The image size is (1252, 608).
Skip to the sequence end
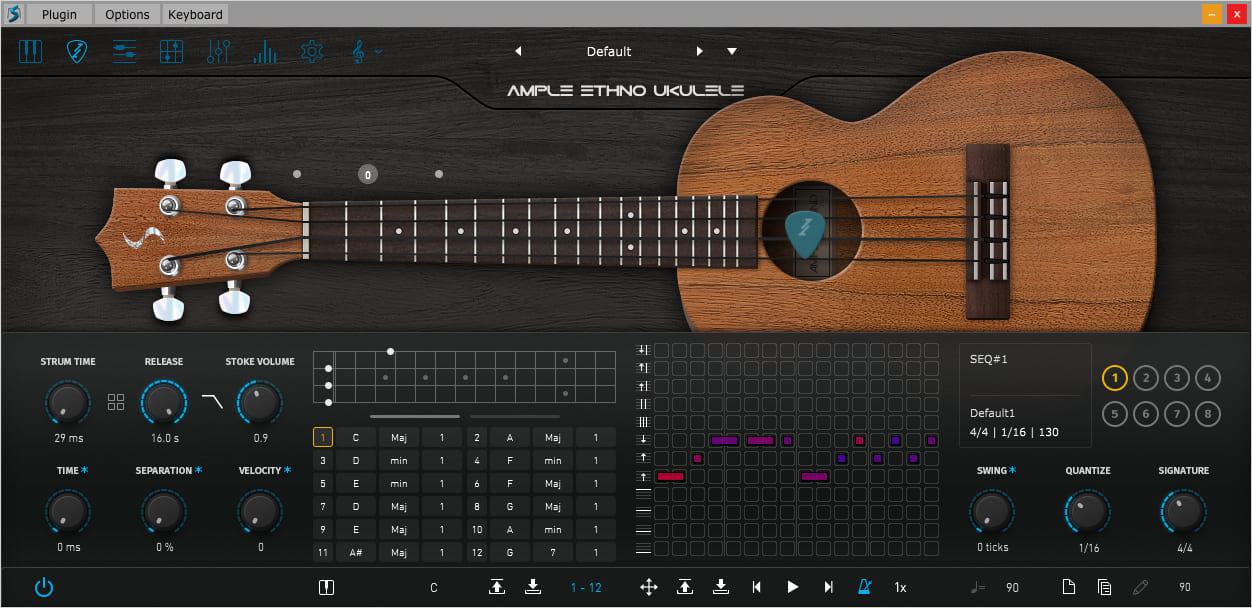pyautogui.click(x=829, y=587)
